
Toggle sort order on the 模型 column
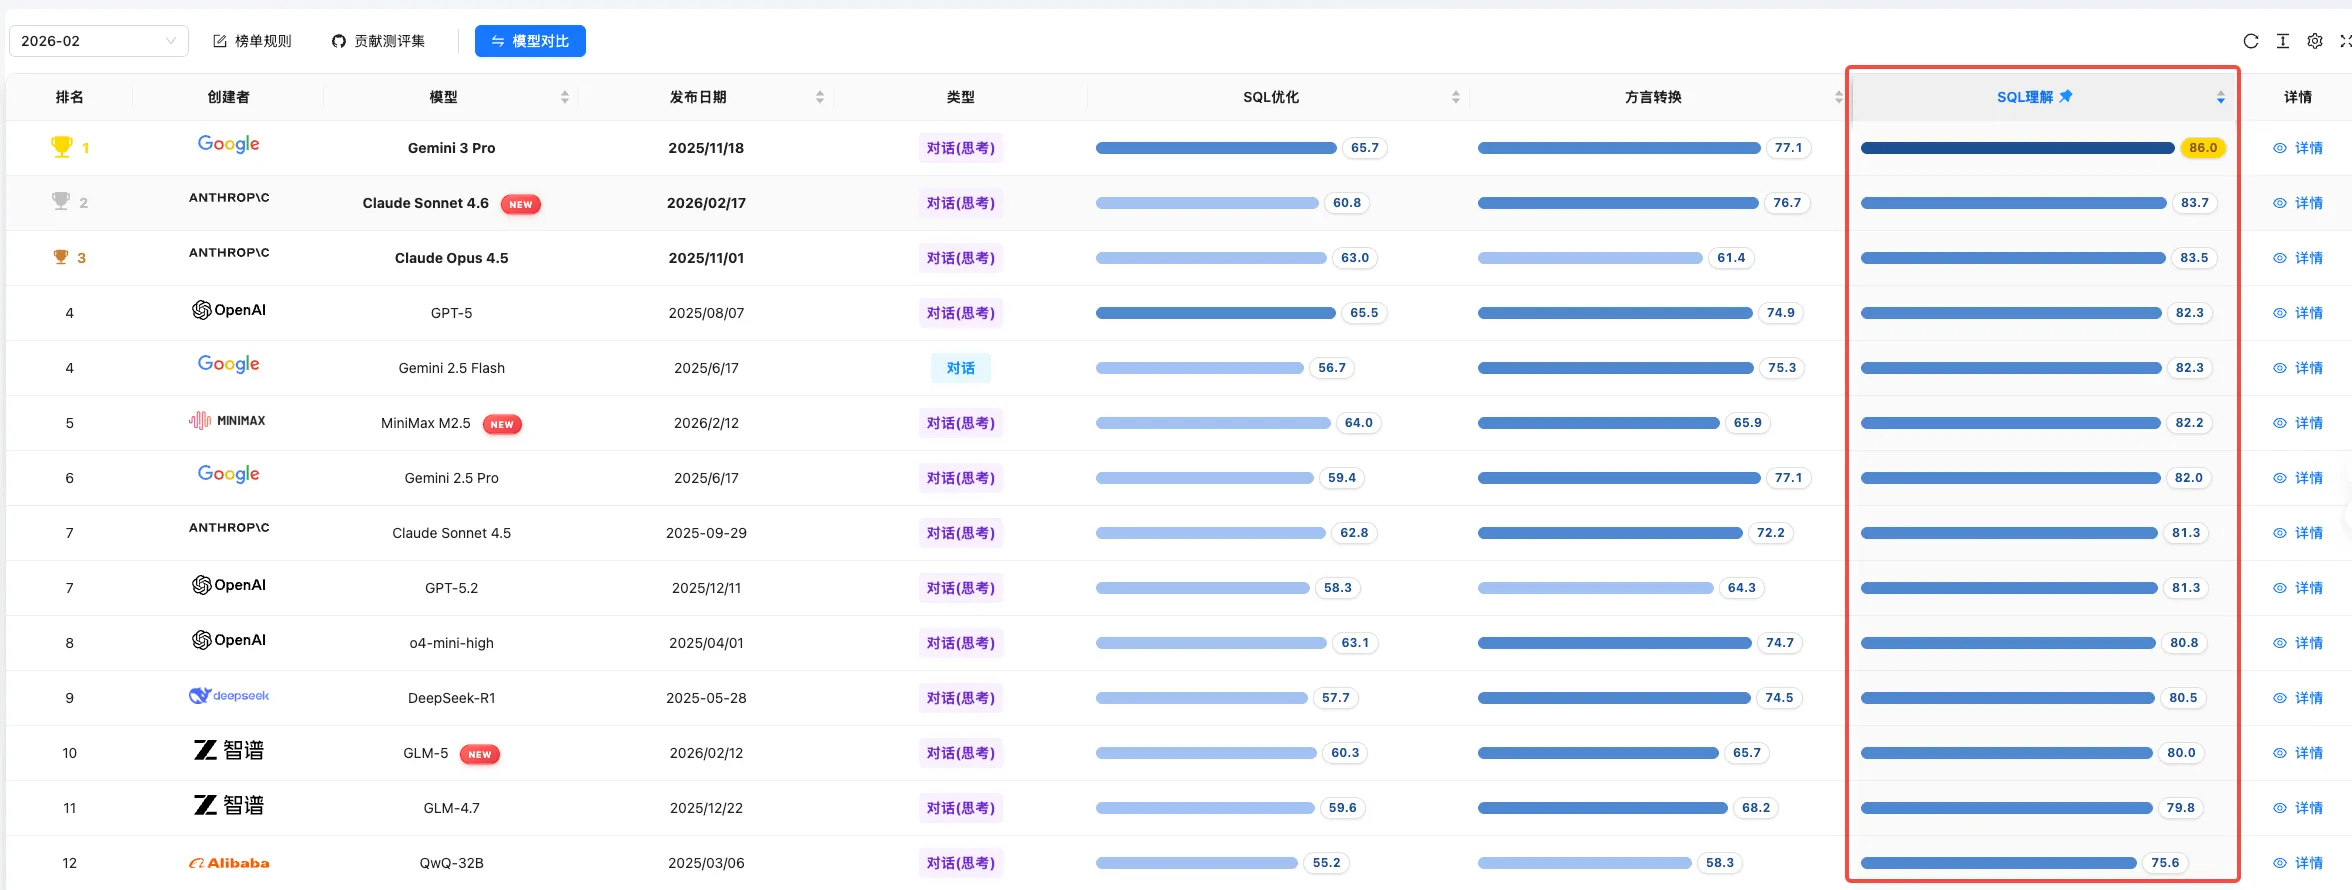(x=565, y=97)
